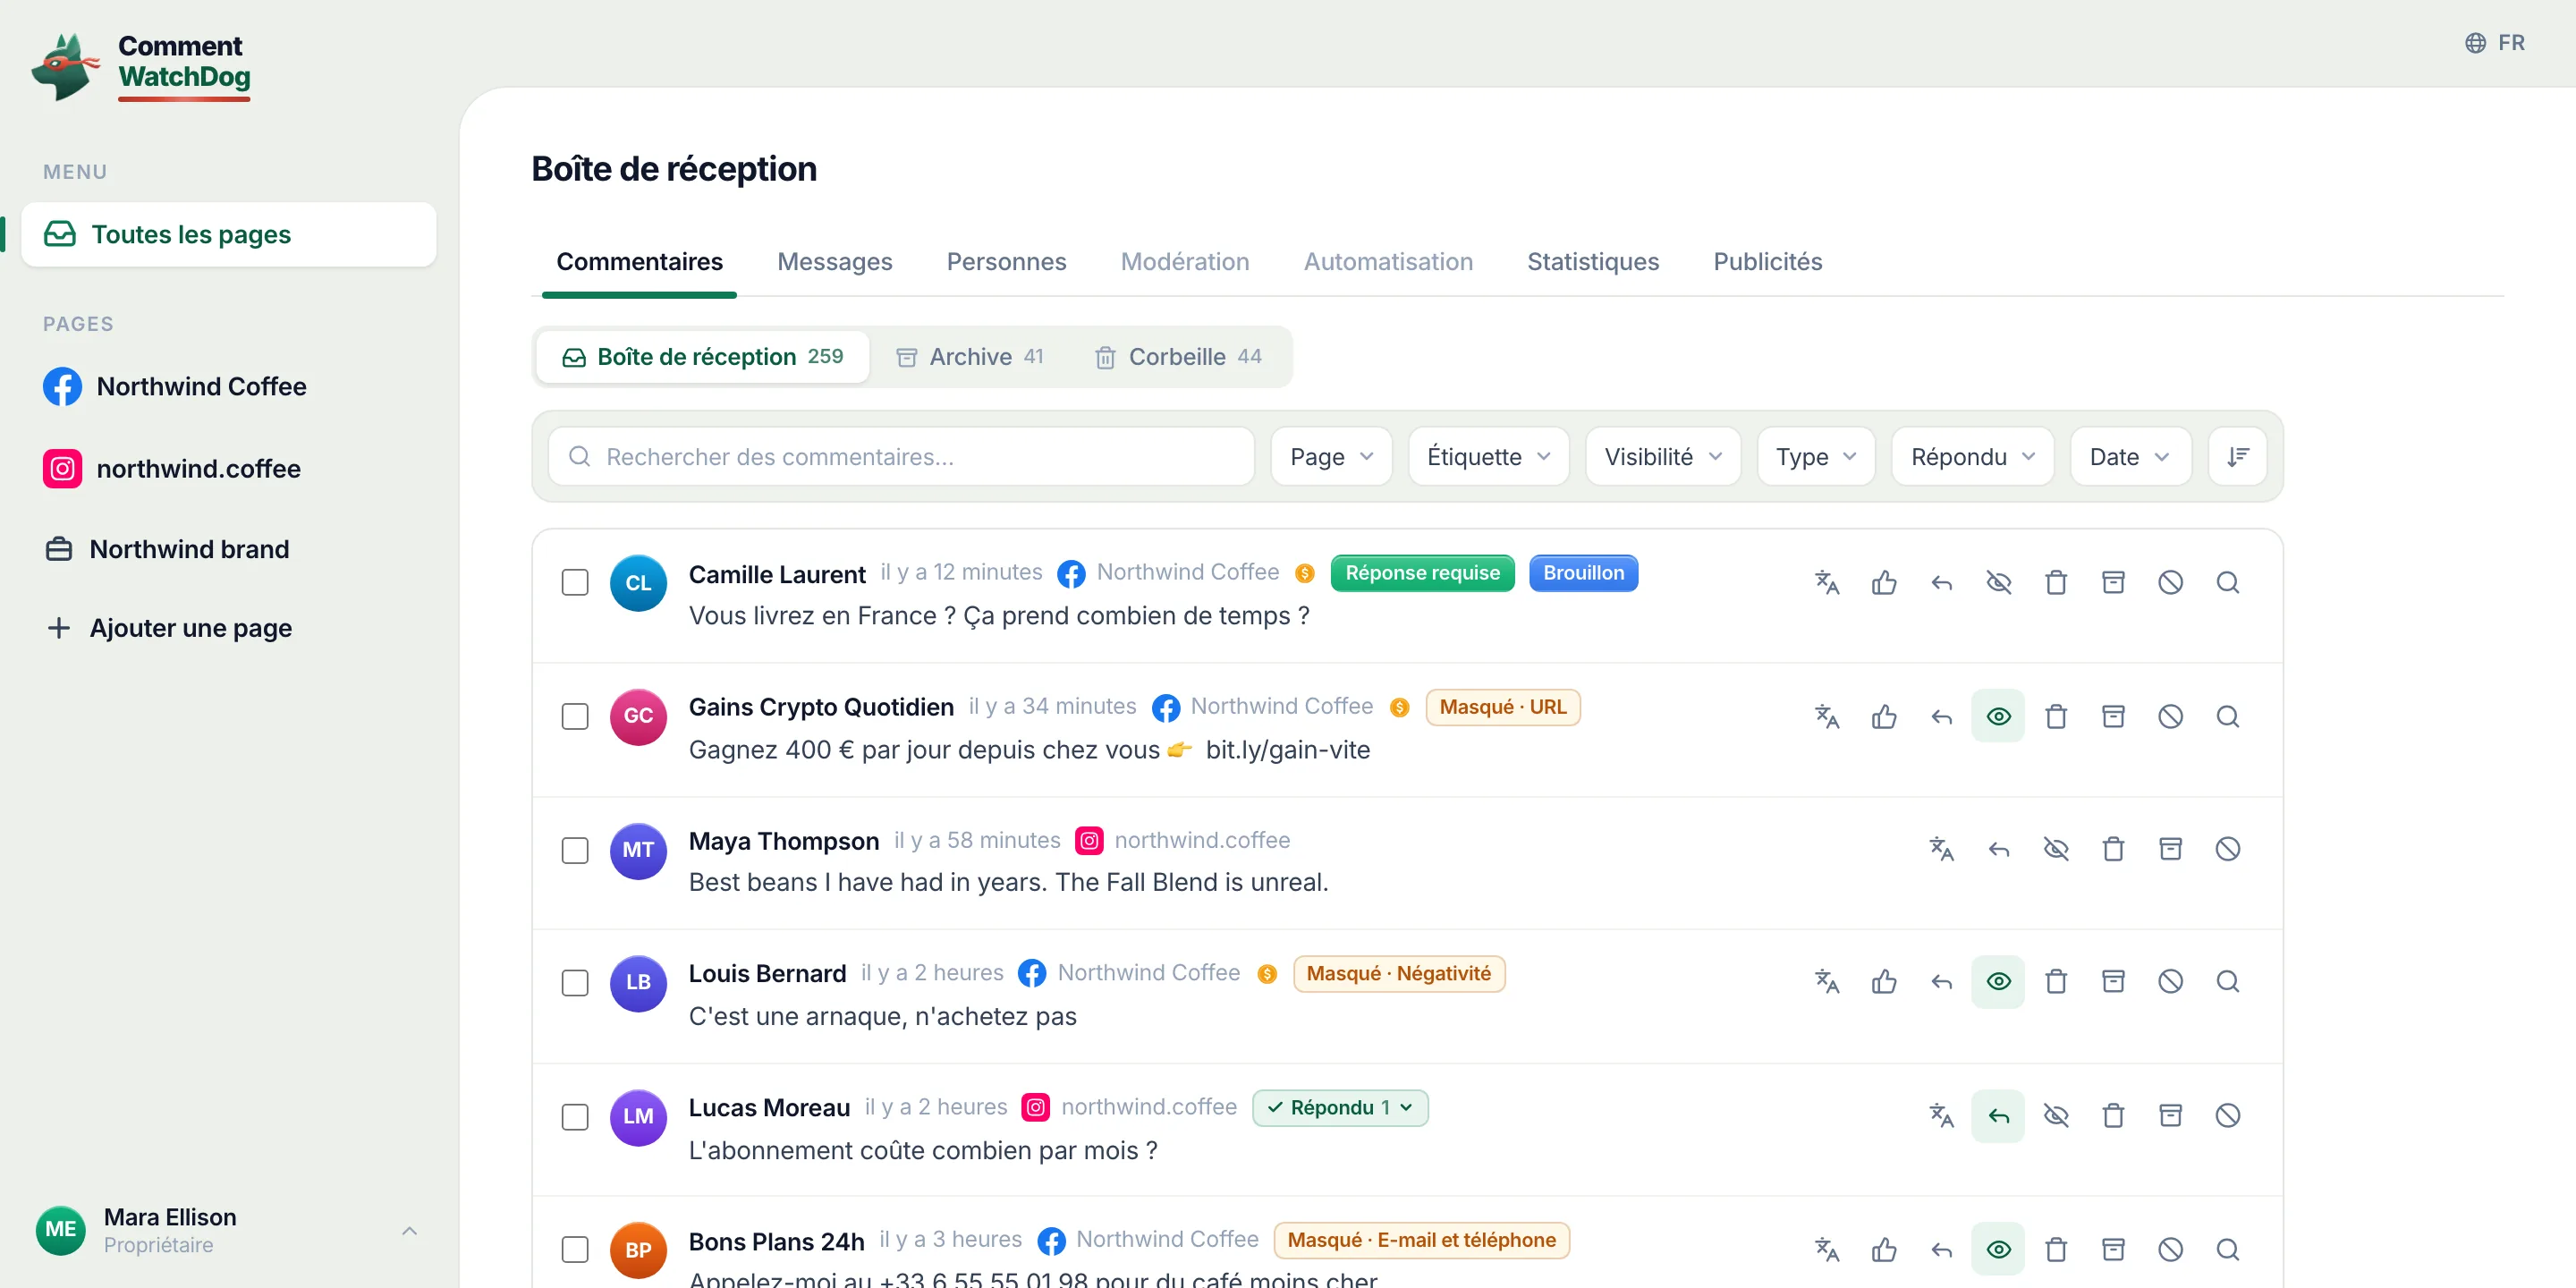Open the Page filter dropdown
The width and height of the screenshot is (2576, 1288).
tap(1331, 457)
